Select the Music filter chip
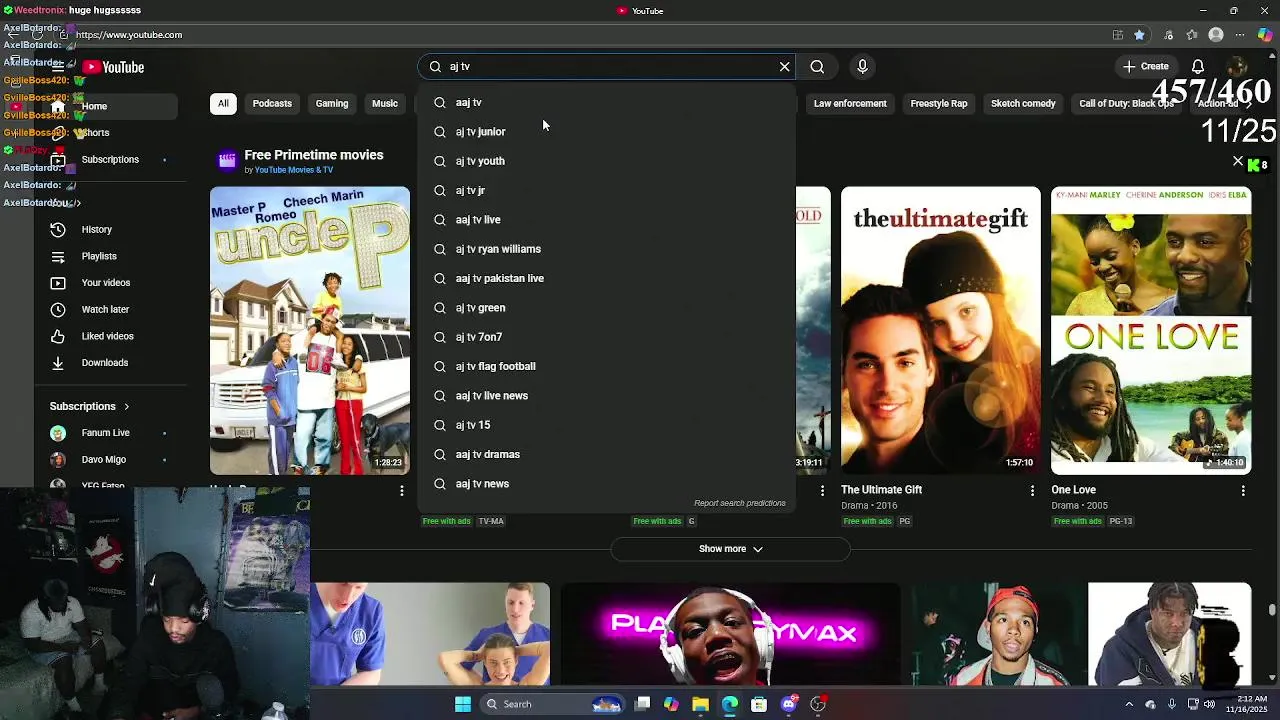 (x=385, y=104)
